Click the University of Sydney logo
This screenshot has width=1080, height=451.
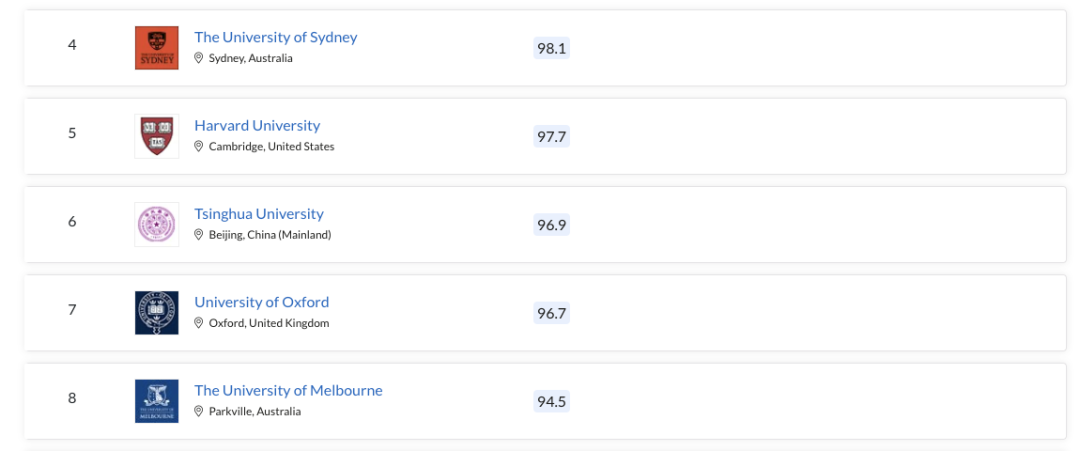(156, 48)
